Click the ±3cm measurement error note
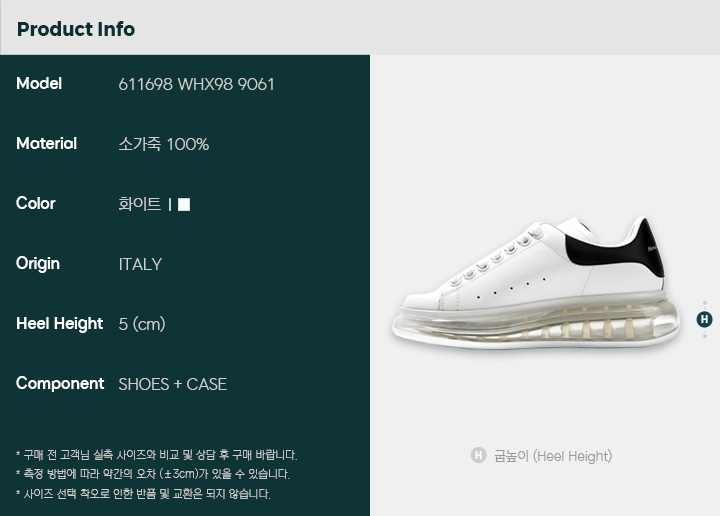The width and height of the screenshot is (720, 516). [x=153, y=474]
